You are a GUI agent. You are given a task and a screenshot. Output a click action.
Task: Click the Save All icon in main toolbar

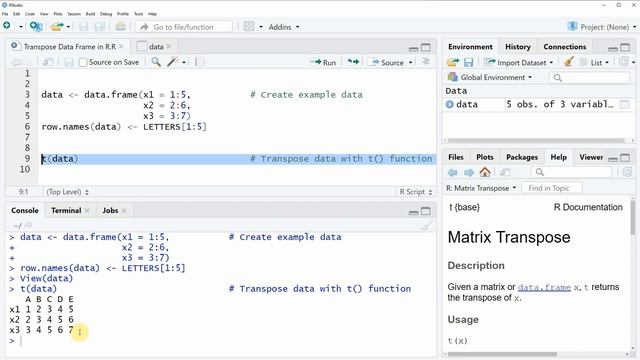100,27
